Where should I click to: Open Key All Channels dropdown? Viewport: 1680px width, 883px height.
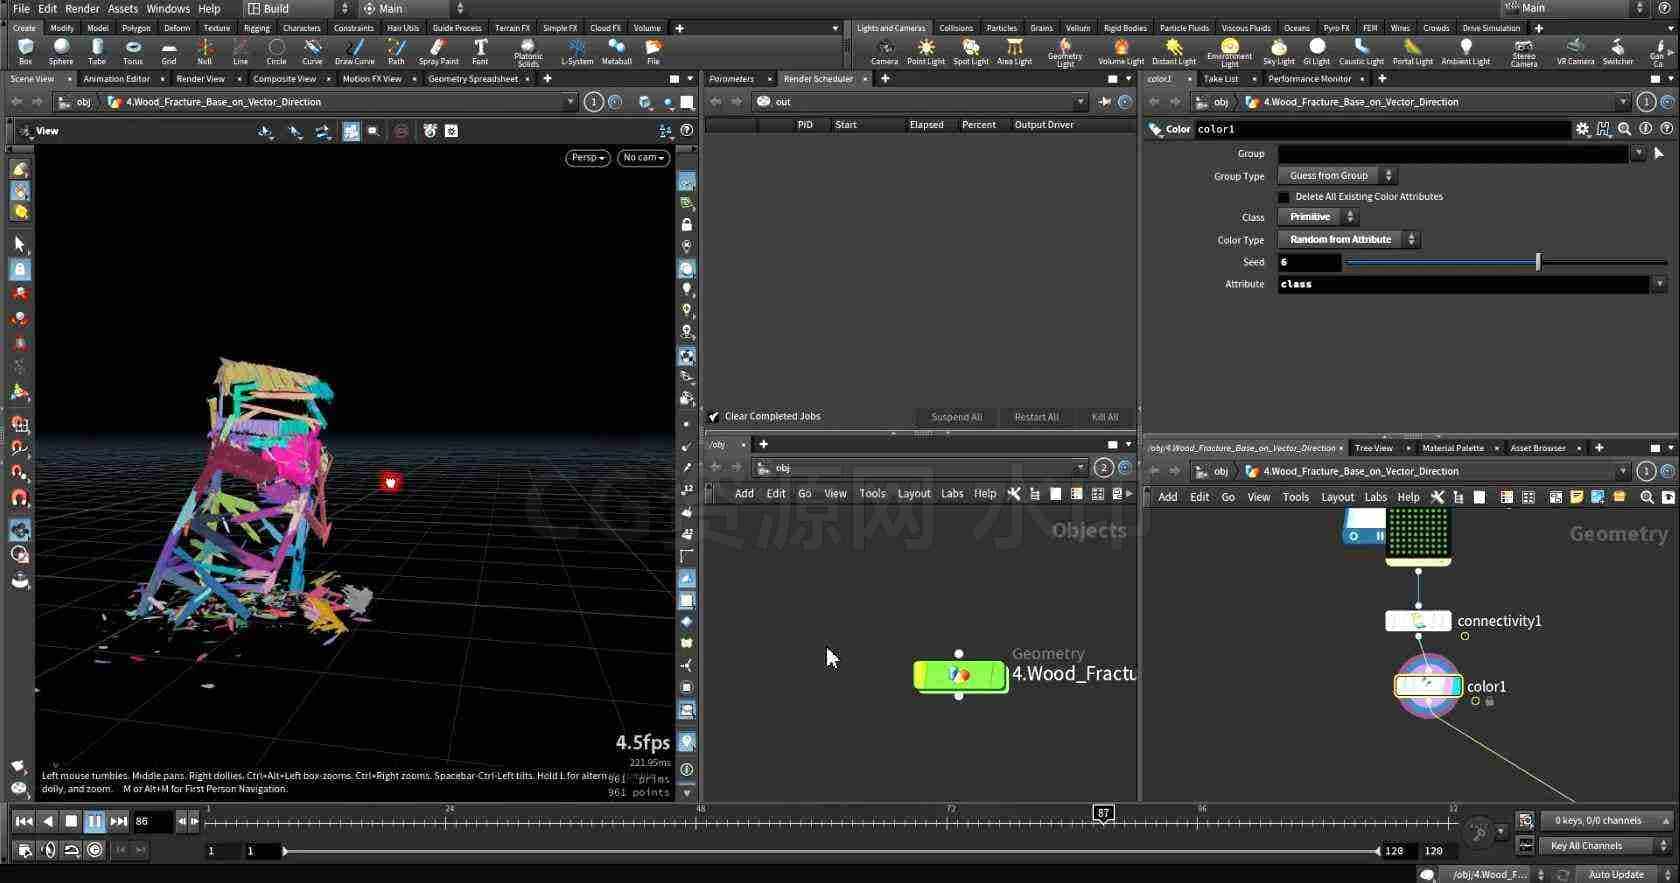coord(1606,846)
